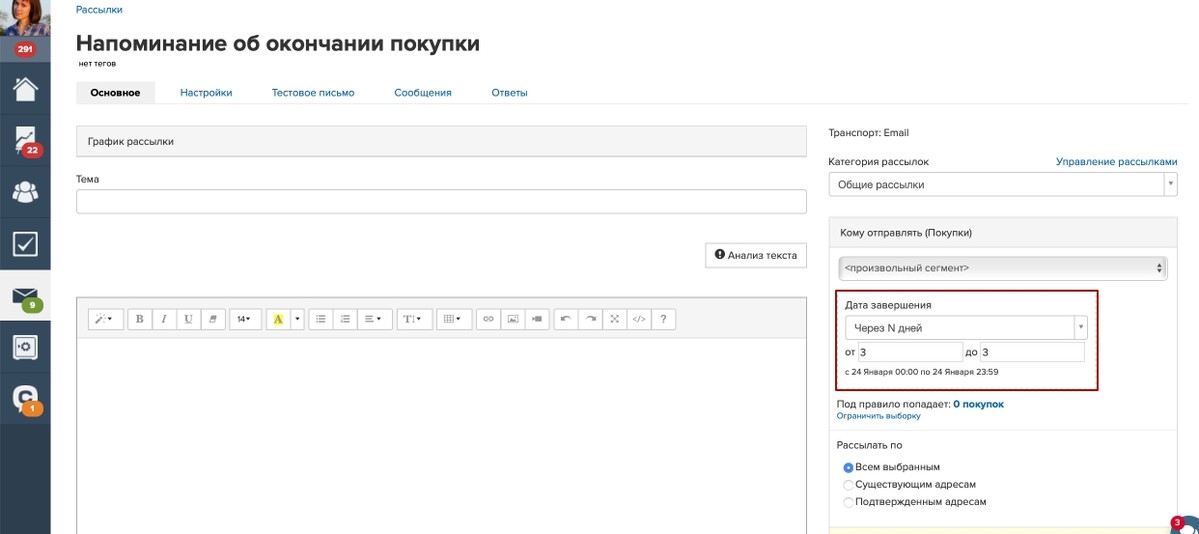
Task: Click the Анализ текста button
Action: tap(755, 256)
